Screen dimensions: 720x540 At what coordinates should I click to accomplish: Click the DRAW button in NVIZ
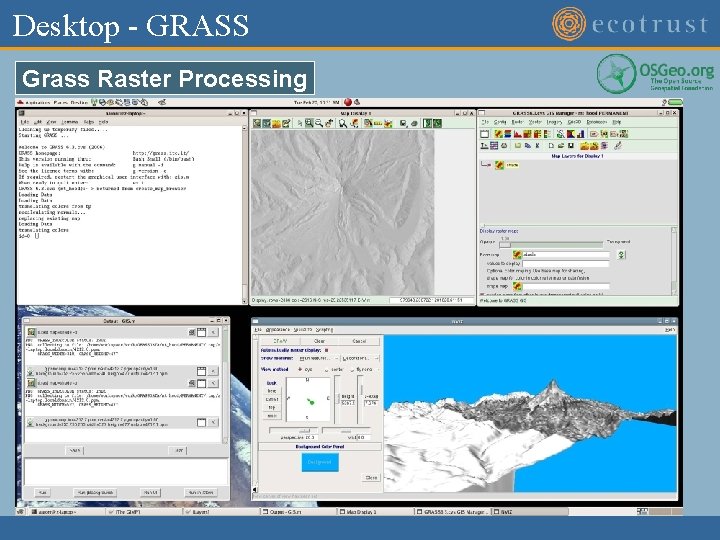point(280,341)
